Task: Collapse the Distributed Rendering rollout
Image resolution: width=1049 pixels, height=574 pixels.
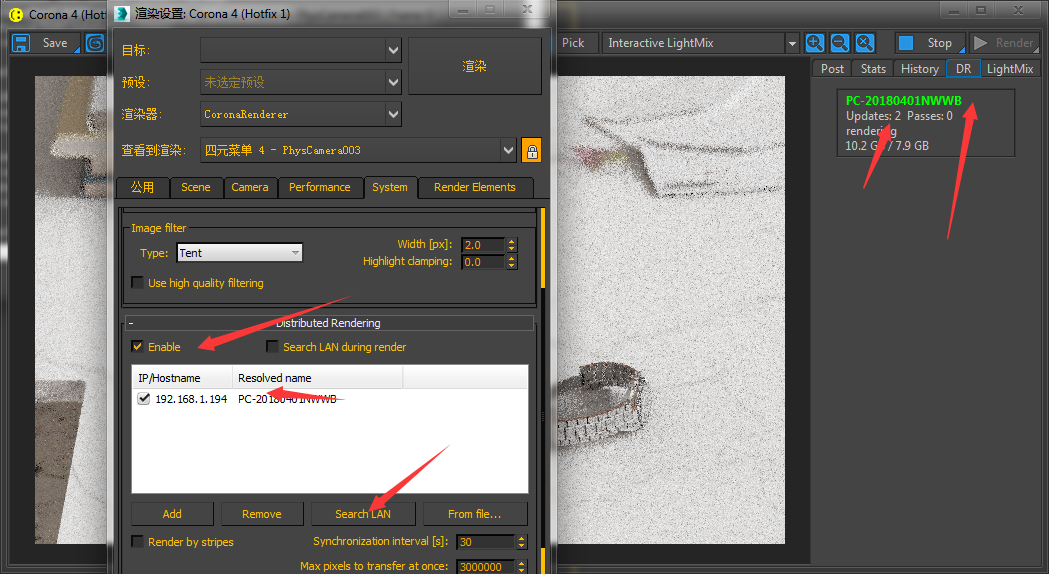Action: 131,323
